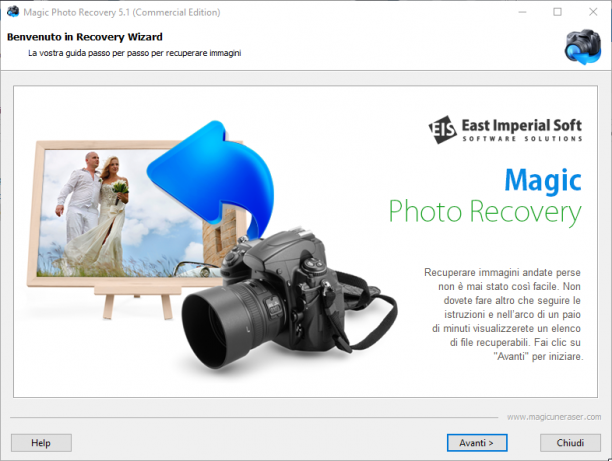Viewport: 612px width, 461px height.
Task: Click the 'Recuperare immagini andate perse' paragraph
Action: (503, 314)
